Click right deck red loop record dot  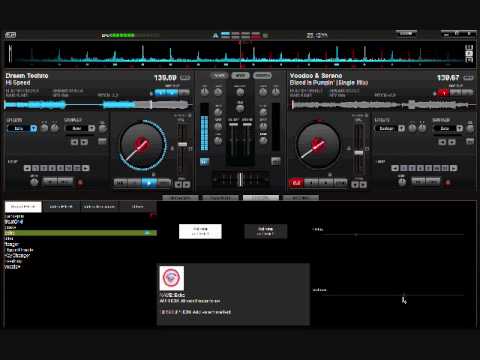(448, 182)
